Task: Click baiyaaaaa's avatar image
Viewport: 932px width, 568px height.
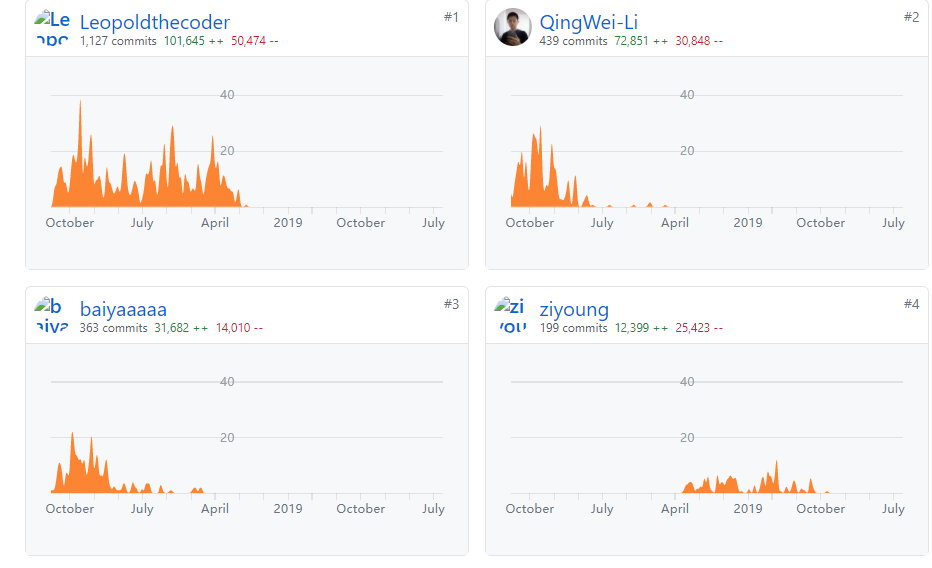Action: [52, 314]
